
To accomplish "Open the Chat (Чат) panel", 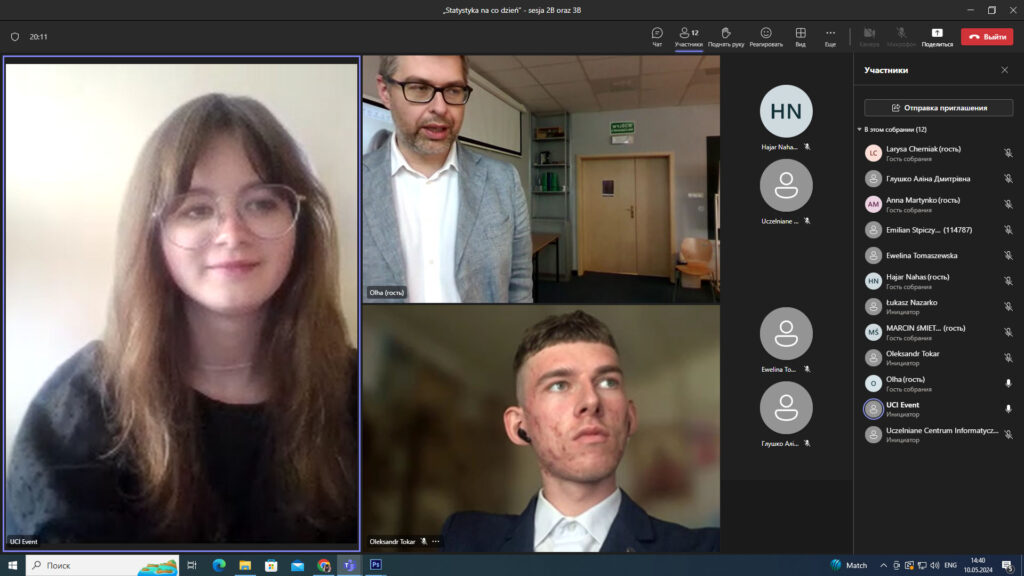I will [657, 36].
